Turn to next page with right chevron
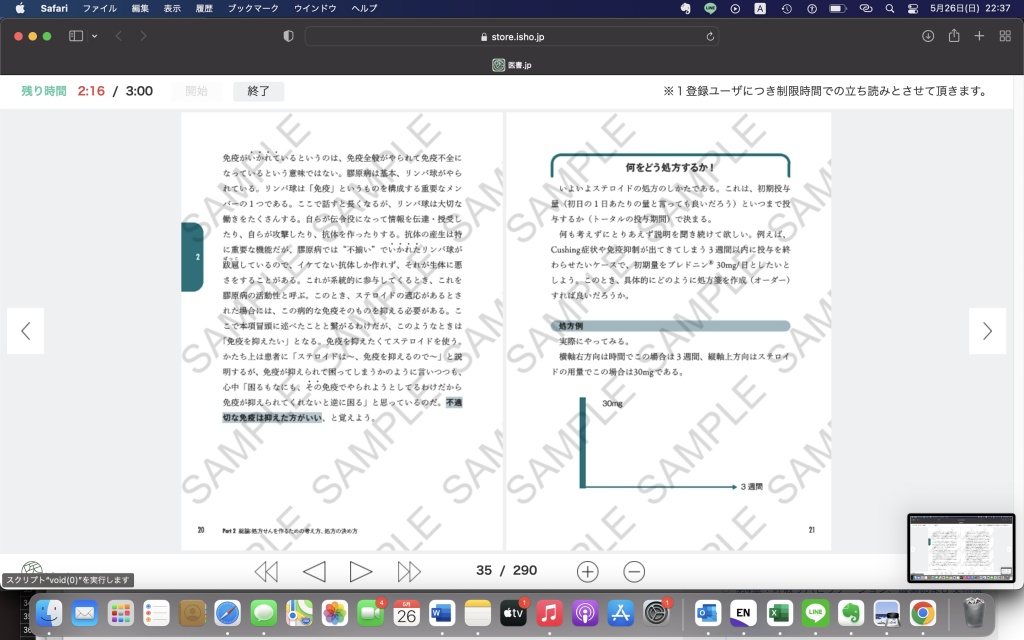1024x640 pixels. (x=987, y=331)
